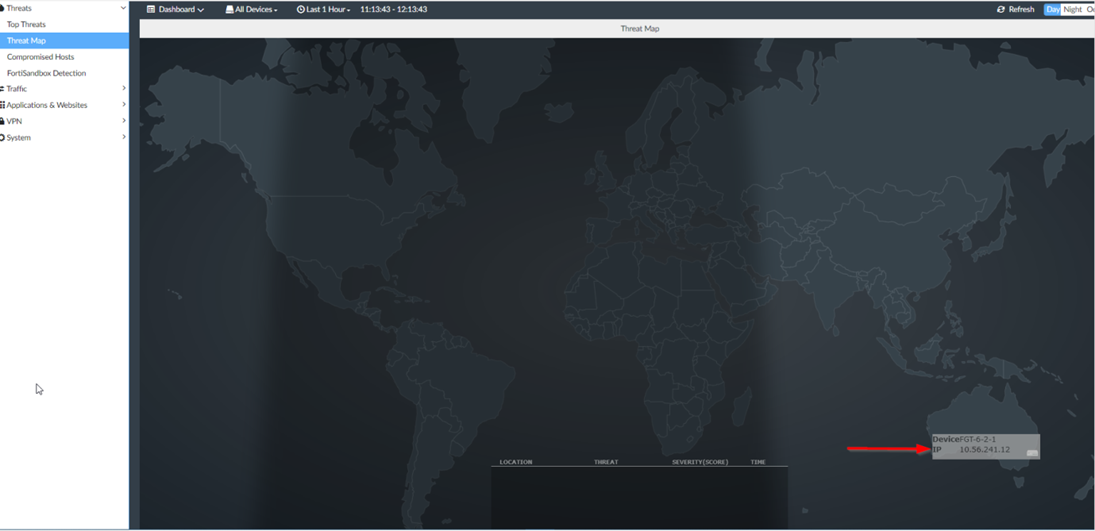Click the System gear icon

(x=2, y=137)
